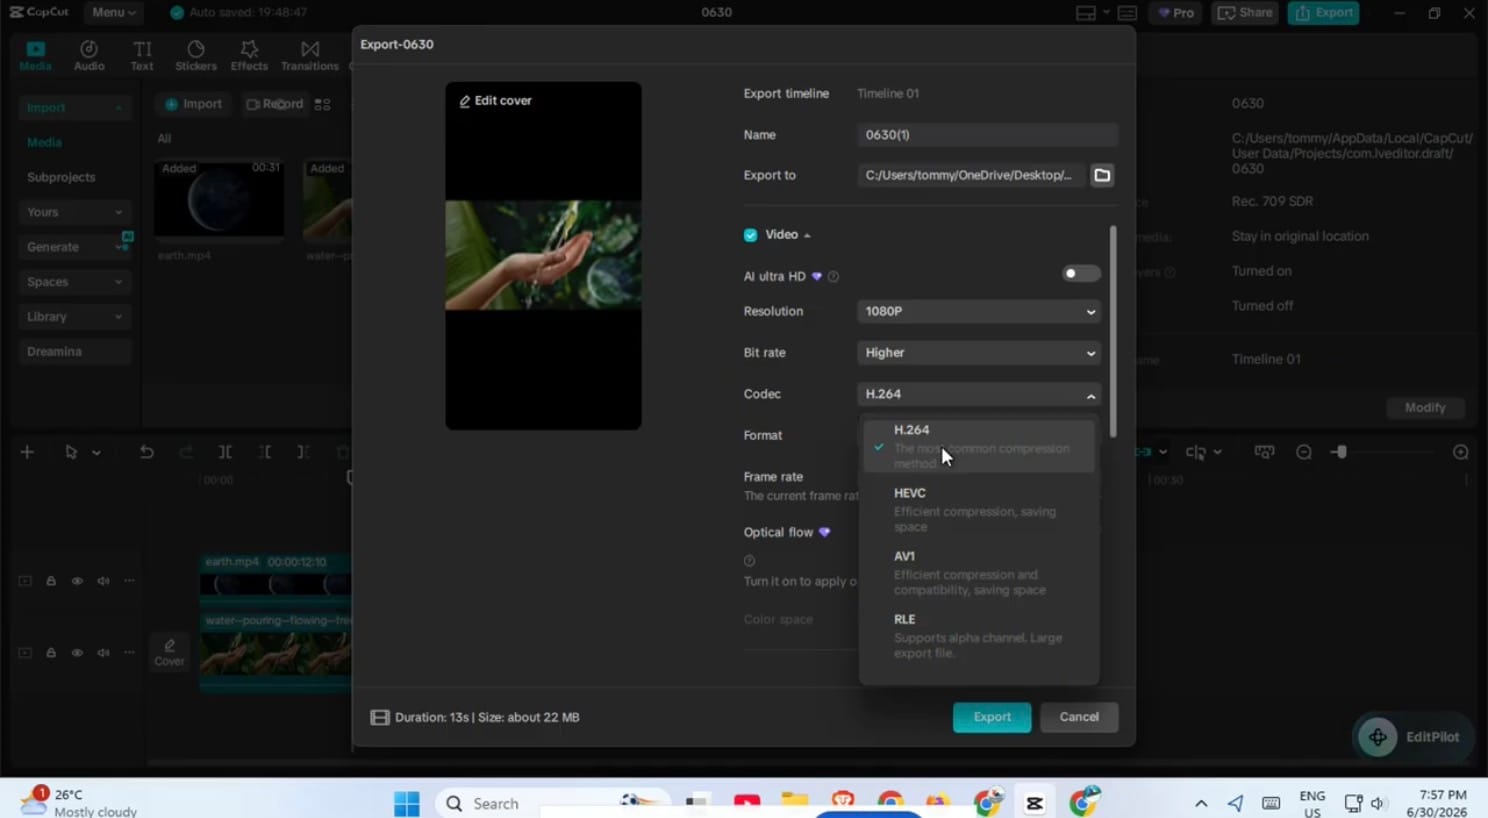Click the teal Export button in dialog
1488x818 pixels.
click(992, 717)
